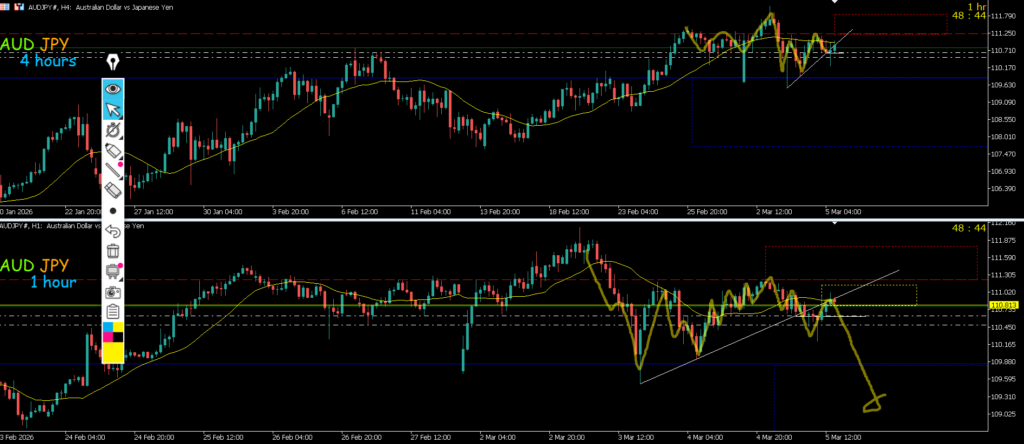Choose the yellow color swatch in toolbar
1024x444 pixels.
coord(113,352)
